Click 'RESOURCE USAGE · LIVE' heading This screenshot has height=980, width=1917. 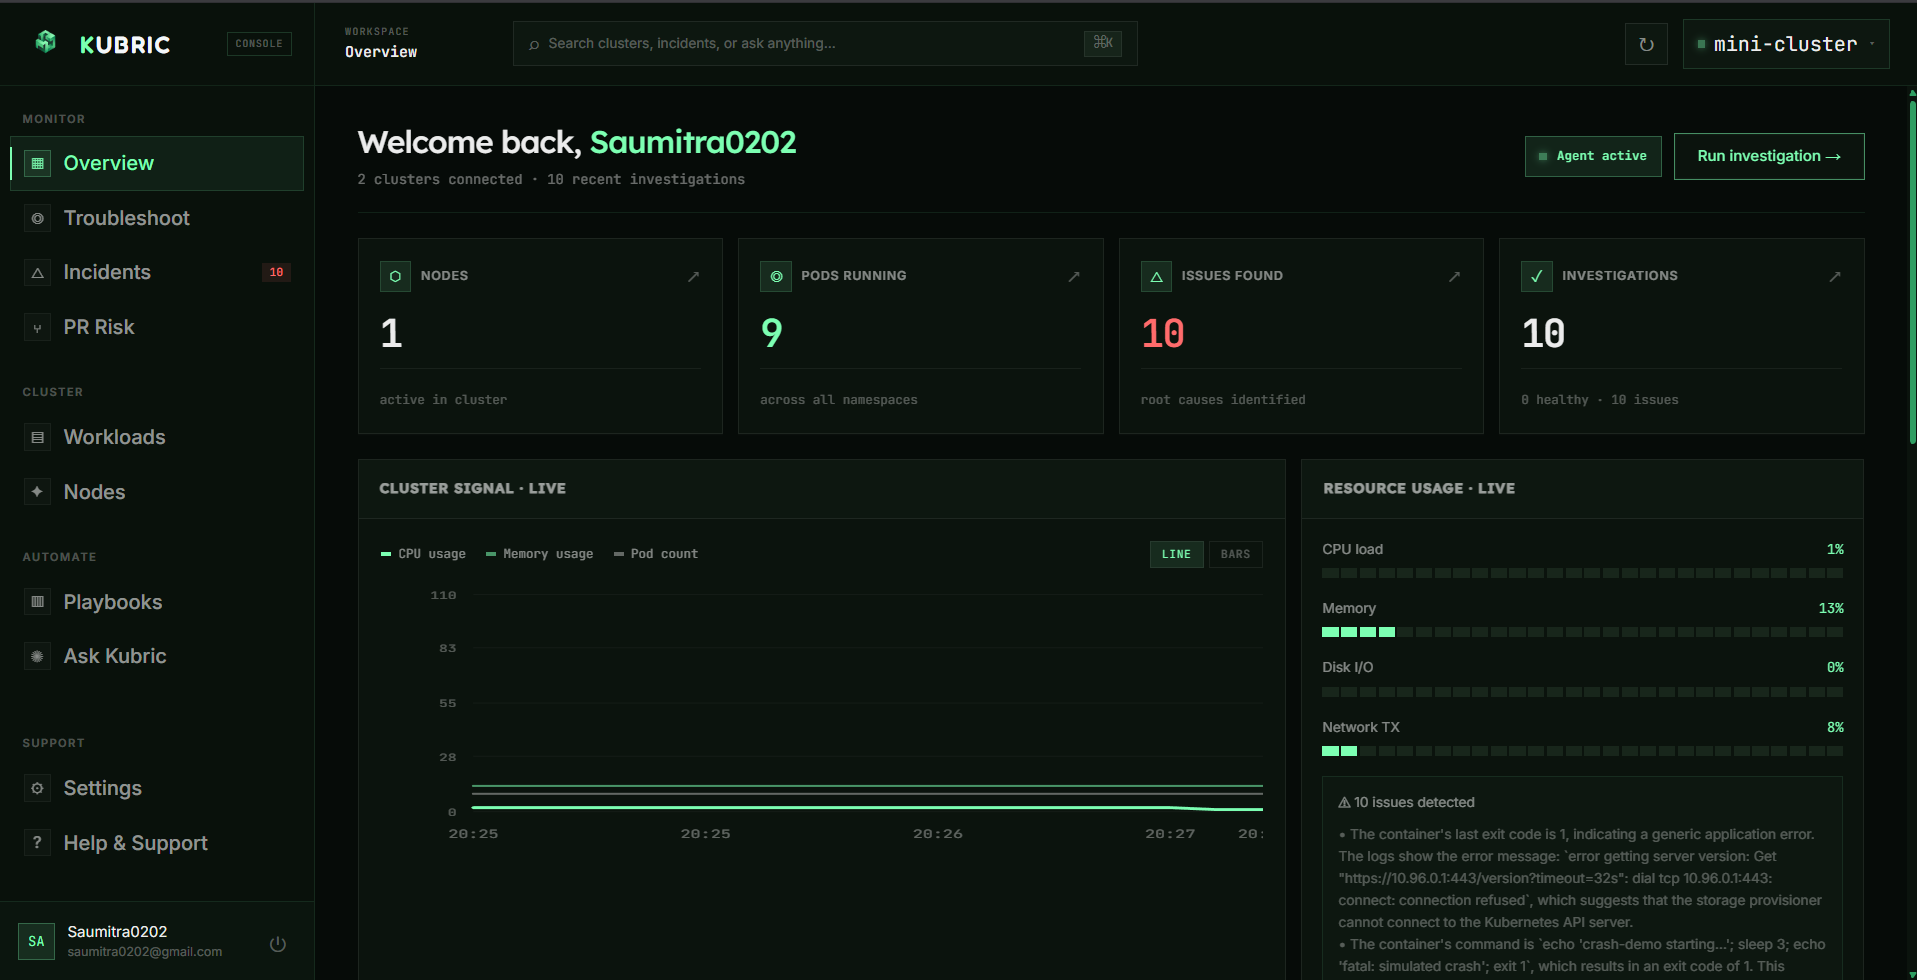coord(1419,489)
